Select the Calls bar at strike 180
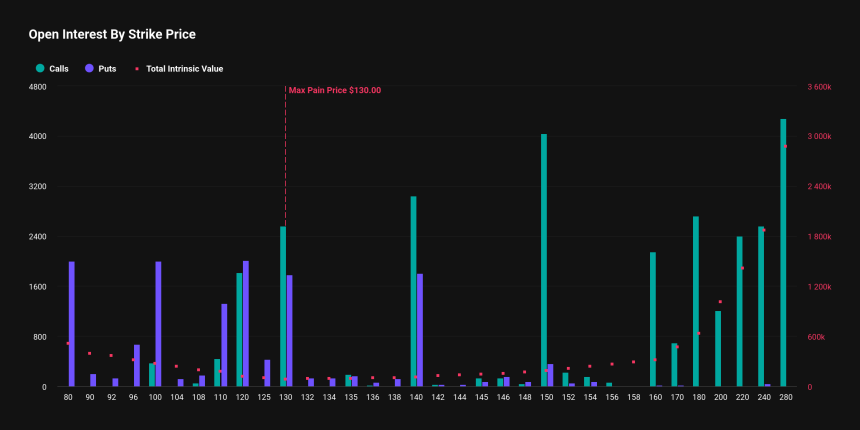Viewport: 860px width, 430px height. [x=696, y=301]
